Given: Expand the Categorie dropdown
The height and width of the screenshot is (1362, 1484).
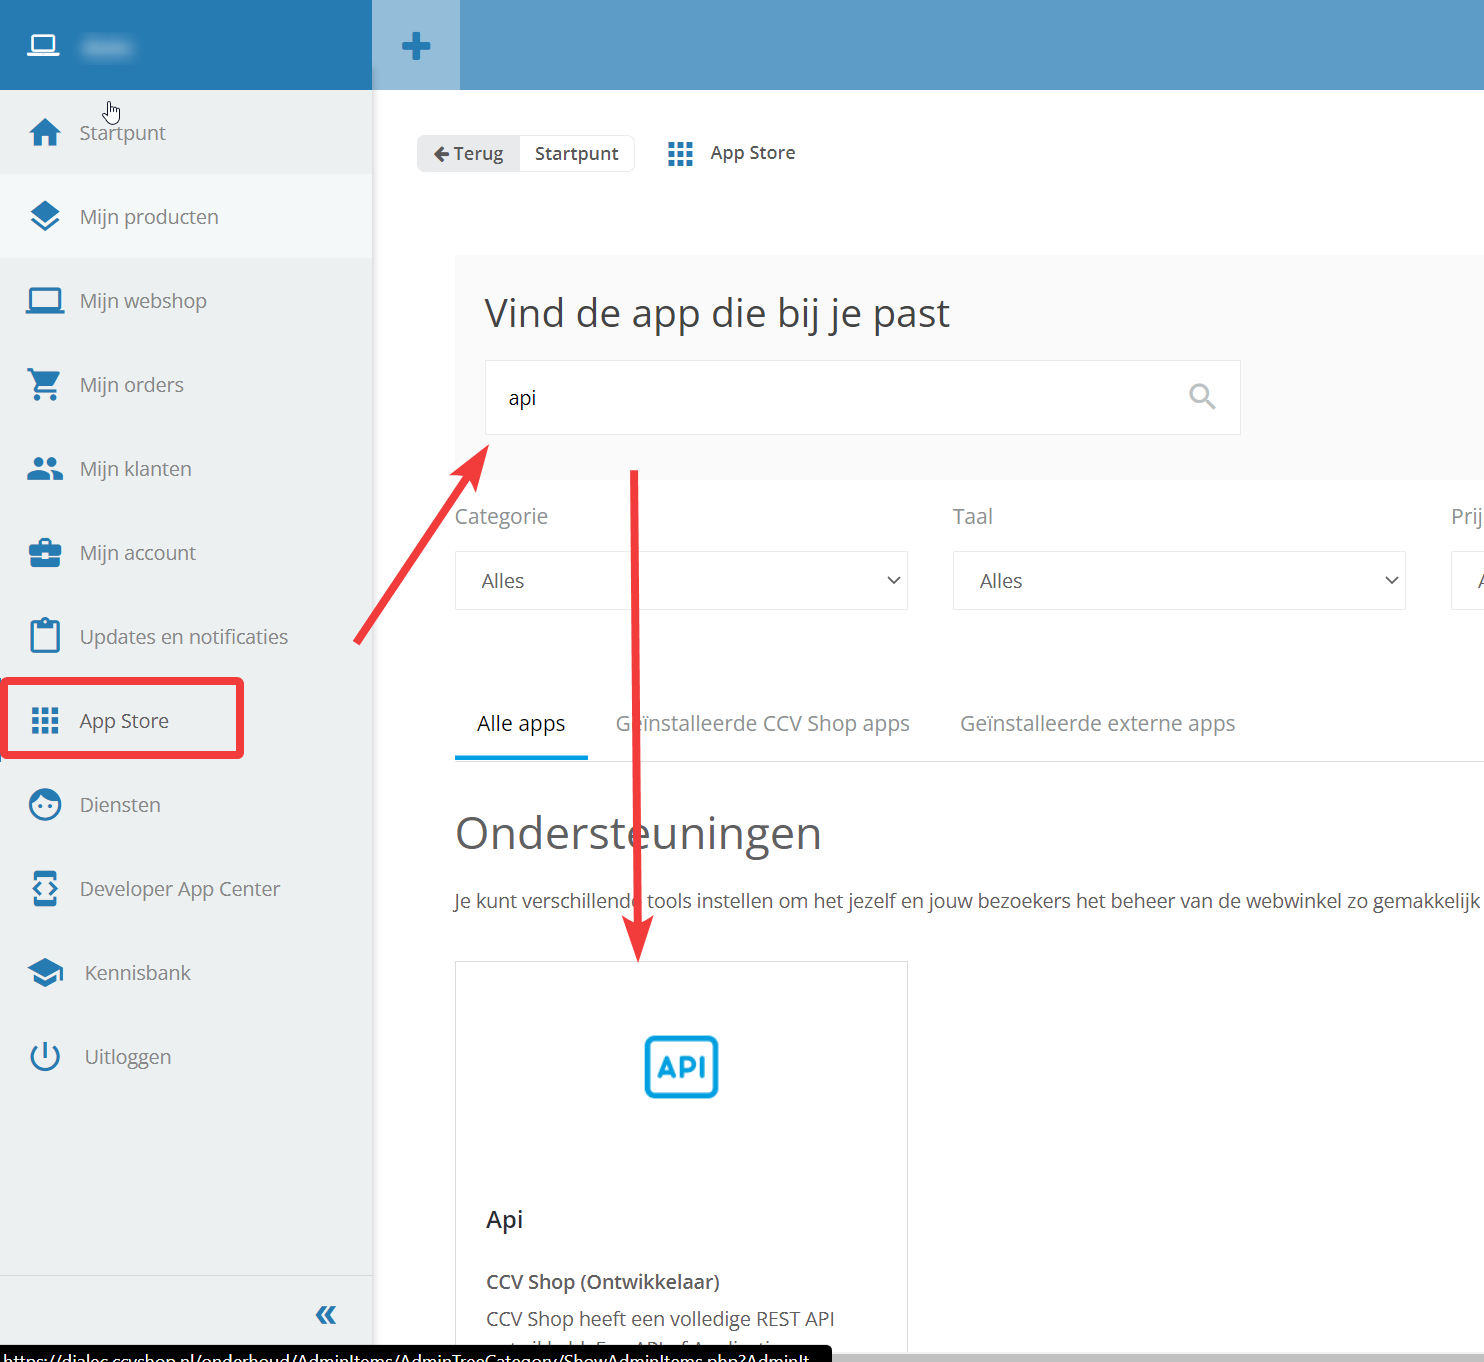Looking at the screenshot, I should pyautogui.click(x=680, y=581).
